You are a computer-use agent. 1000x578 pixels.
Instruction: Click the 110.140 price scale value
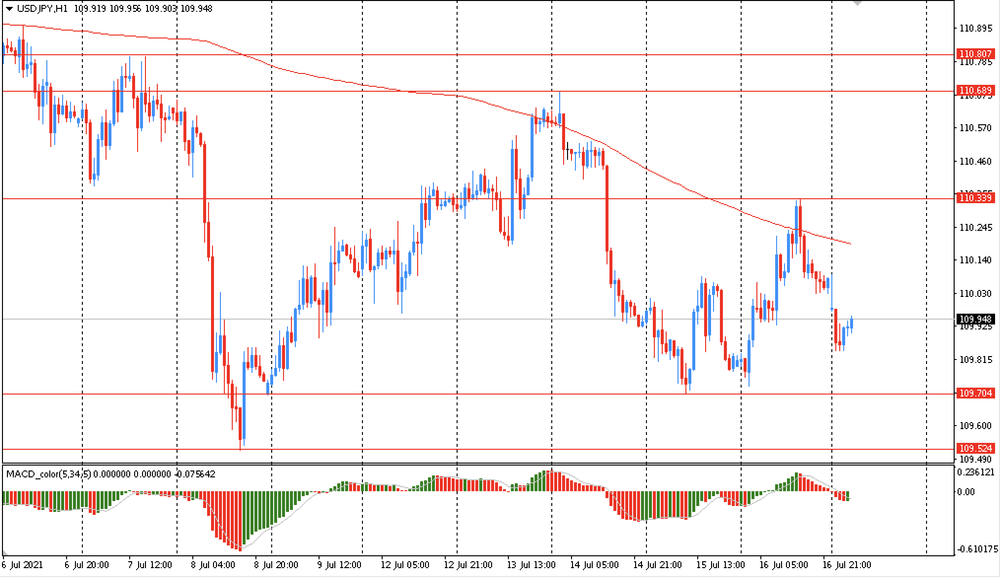pos(976,260)
